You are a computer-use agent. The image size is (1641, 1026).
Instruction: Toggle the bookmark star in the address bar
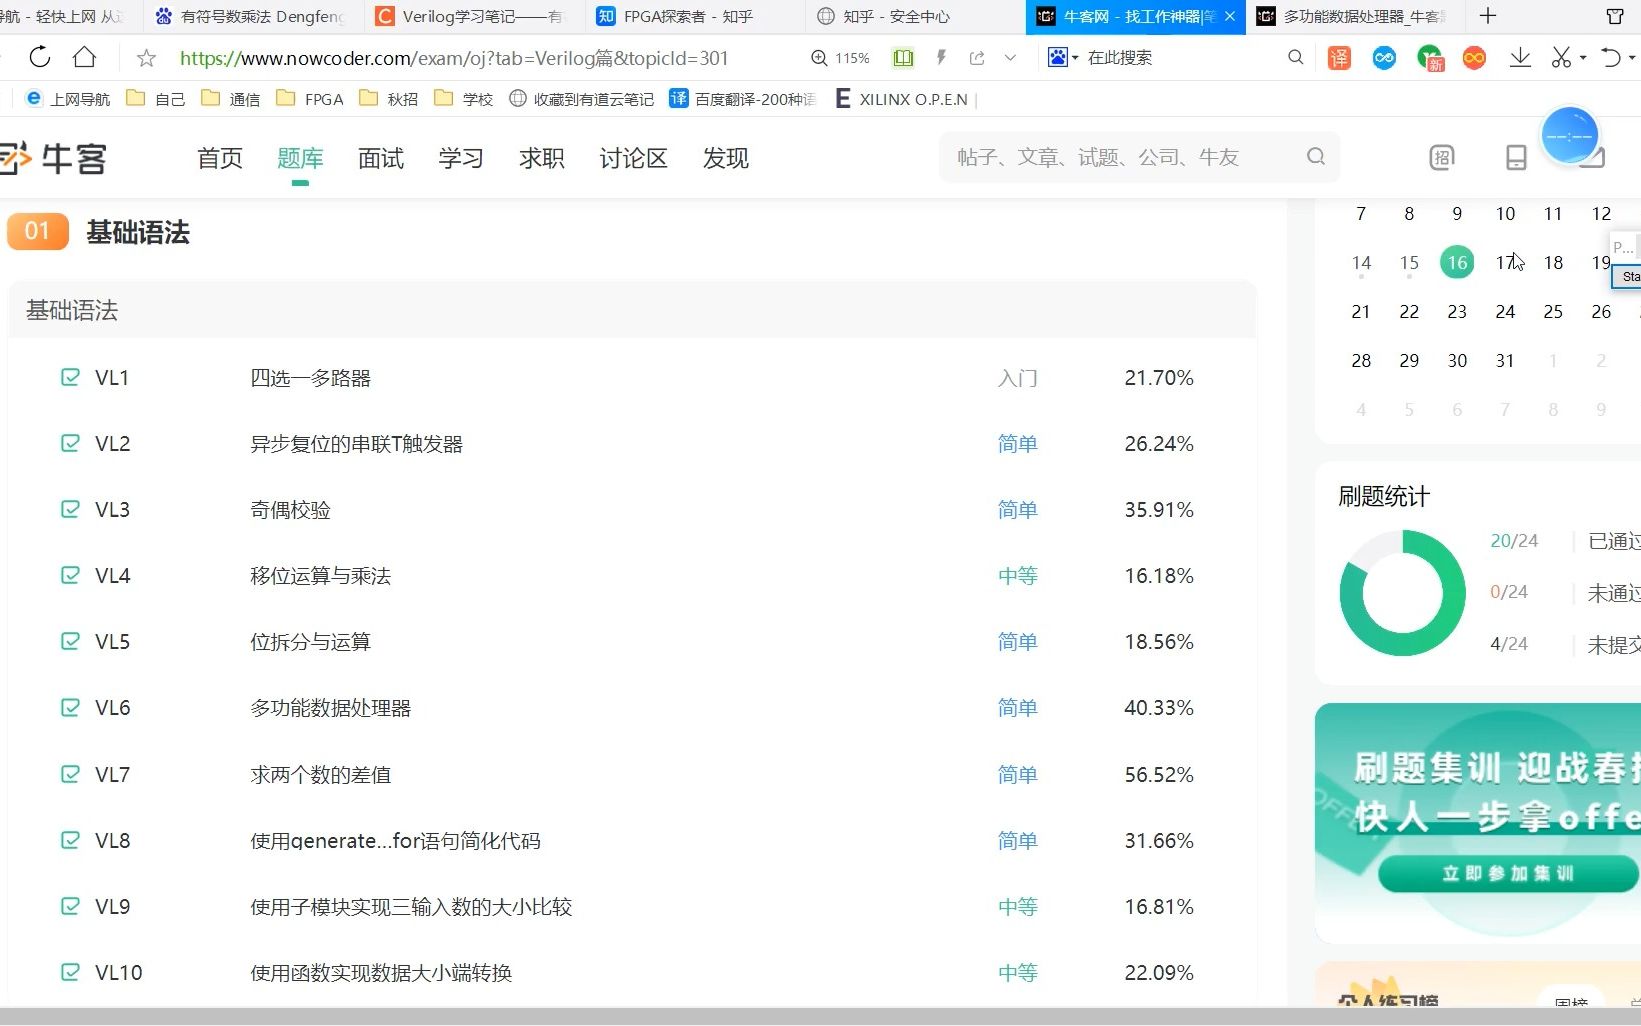pyautogui.click(x=146, y=57)
